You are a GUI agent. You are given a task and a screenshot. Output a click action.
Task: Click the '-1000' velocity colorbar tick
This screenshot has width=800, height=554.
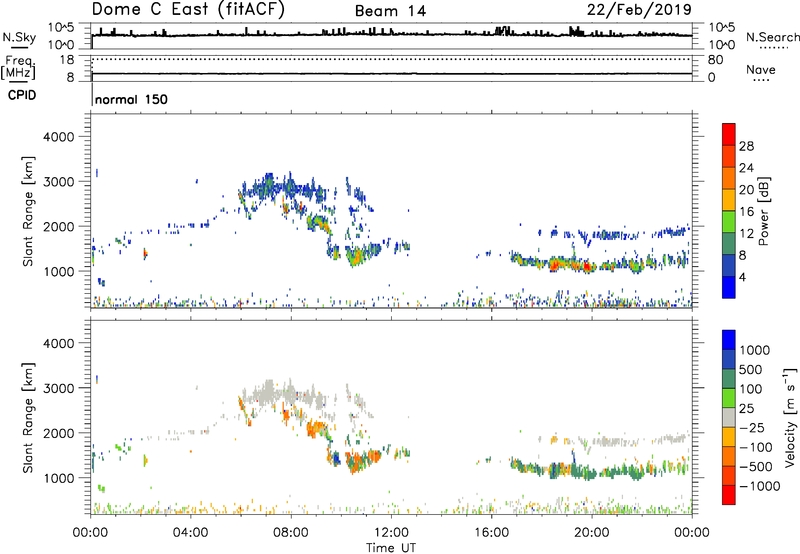point(759,486)
